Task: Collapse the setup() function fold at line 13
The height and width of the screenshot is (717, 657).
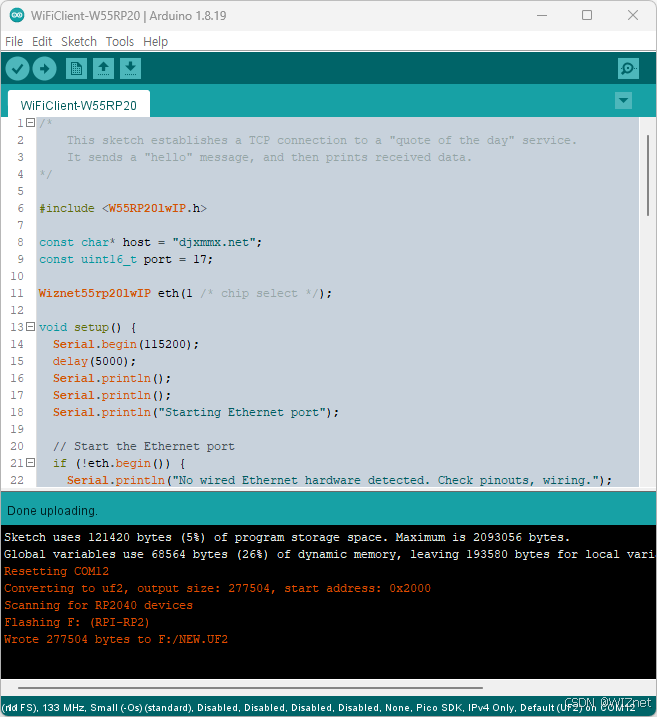Action: tap(31, 326)
